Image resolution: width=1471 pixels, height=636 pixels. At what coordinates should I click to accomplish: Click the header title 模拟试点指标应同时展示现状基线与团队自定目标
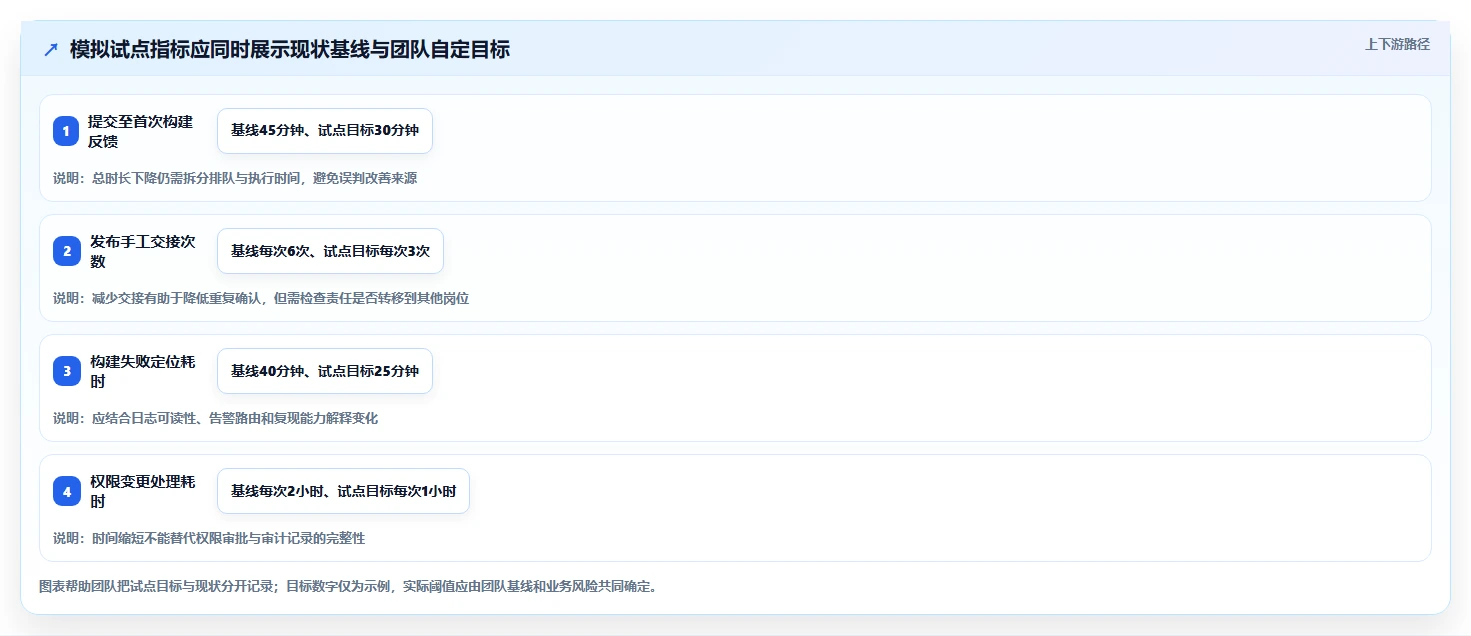click(x=290, y=49)
